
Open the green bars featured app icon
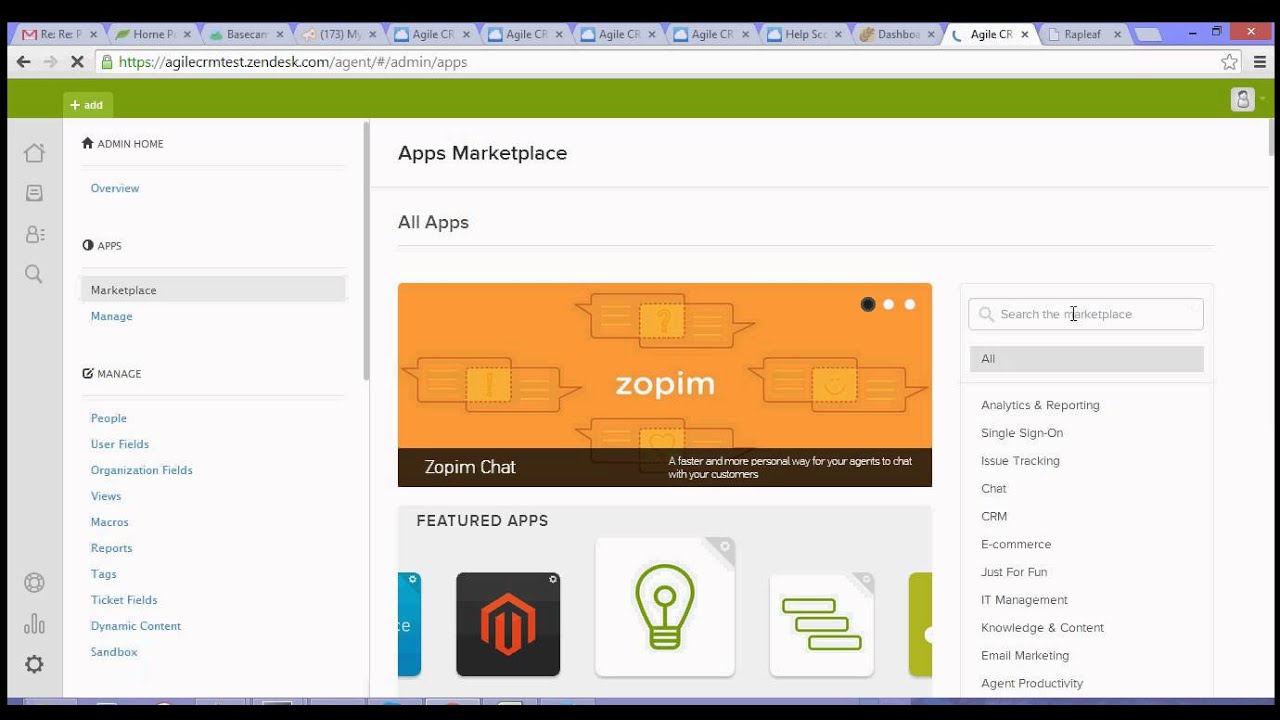tap(822, 624)
